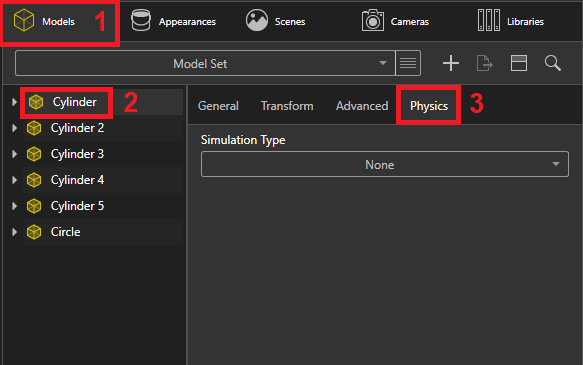The height and width of the screenshot is (365, 583).
Task: Expand the Cylinder 5 node arrow
Action: [x=14, y=206]
